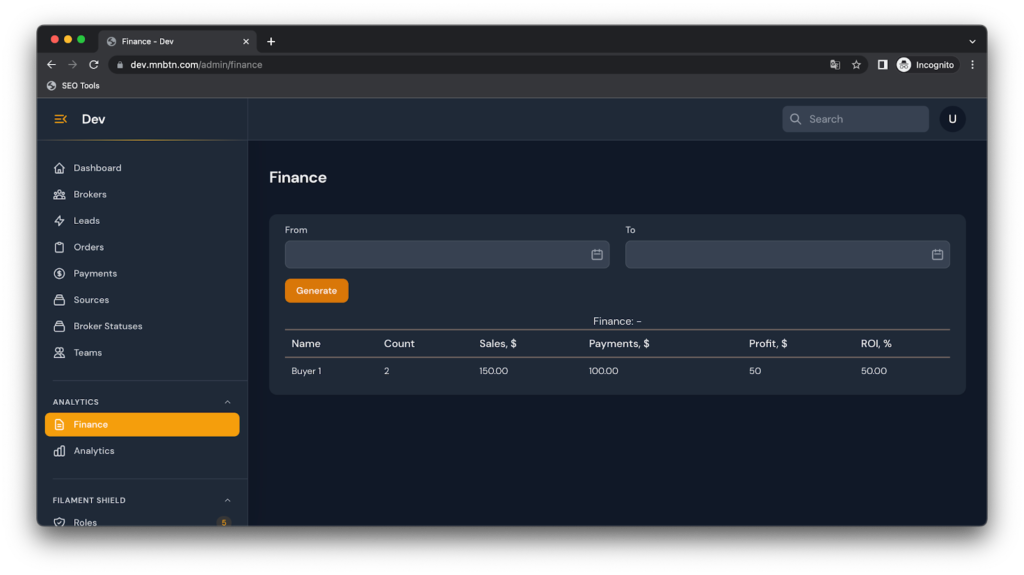Bookmark this page with star icon
The image size is (1024, 575).
pos(856,65)
